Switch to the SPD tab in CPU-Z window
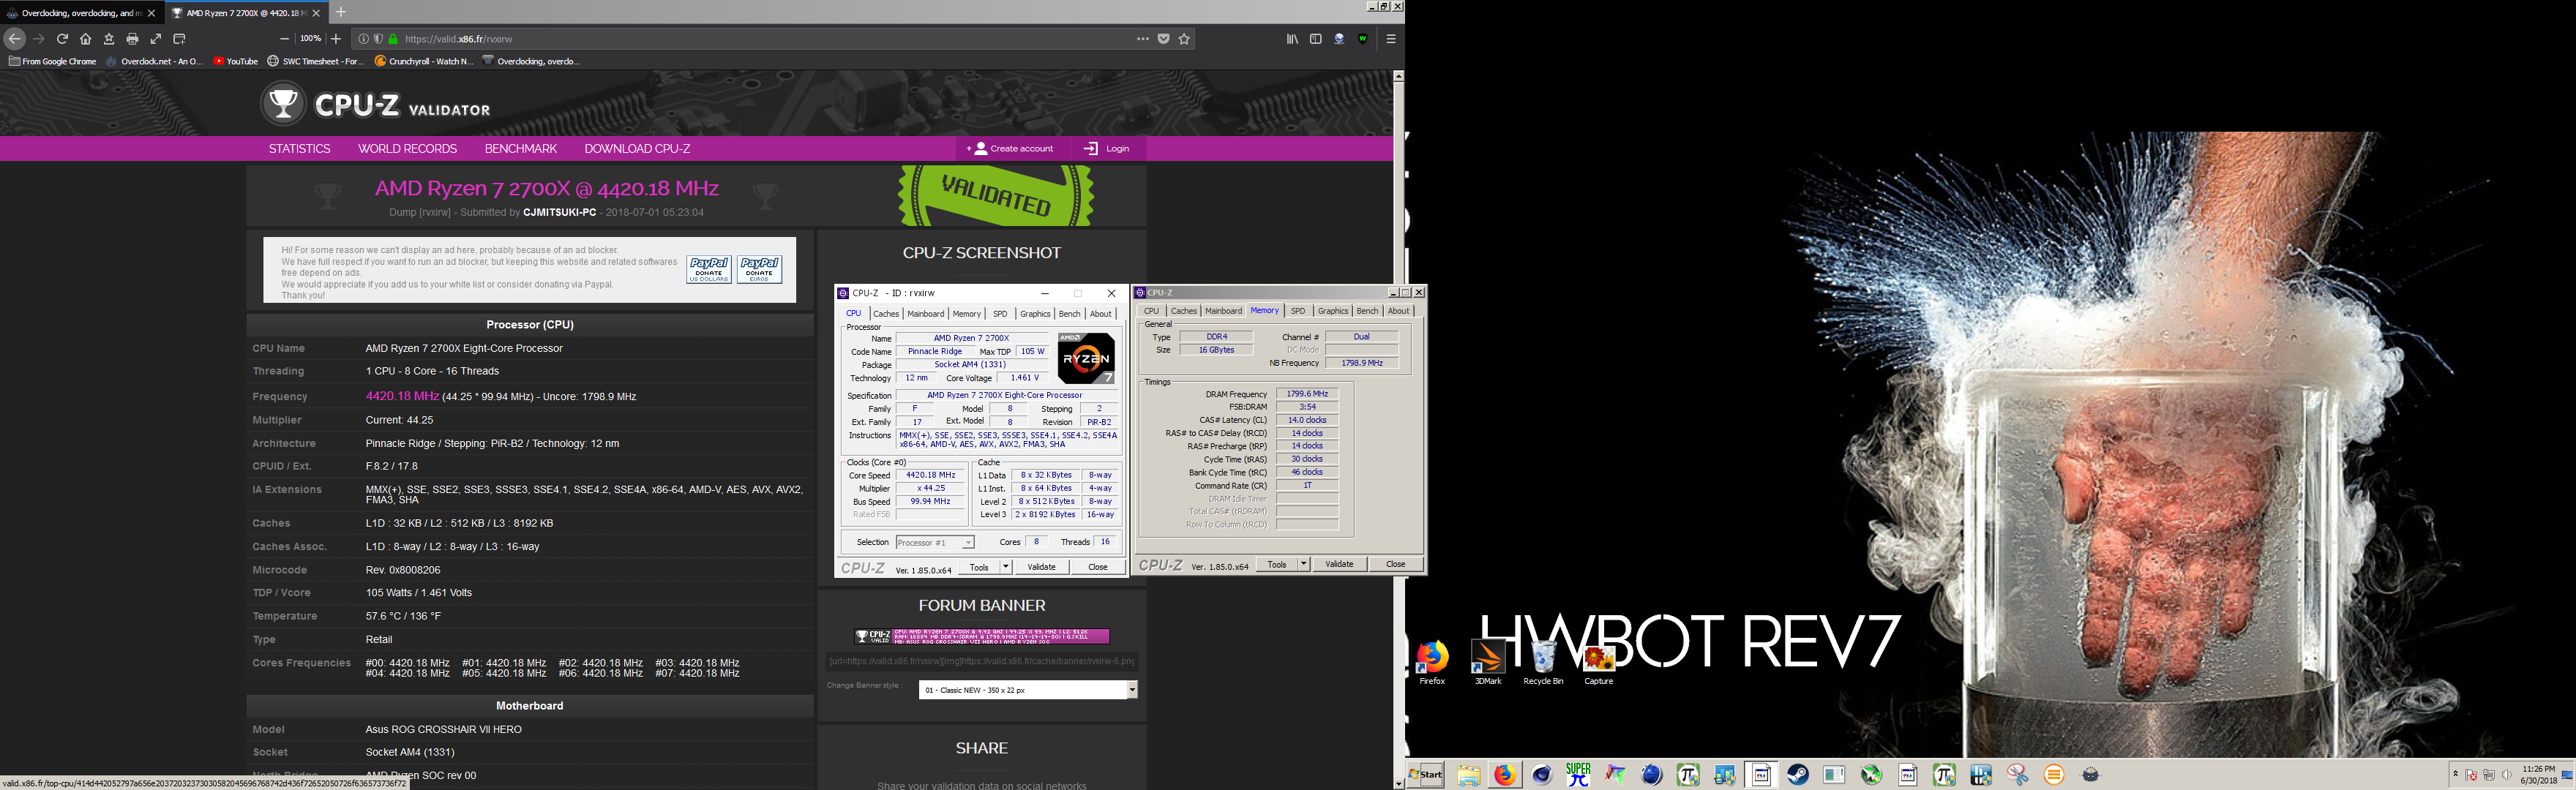Screen dimensions: 2576x790 click(1298, 311)
